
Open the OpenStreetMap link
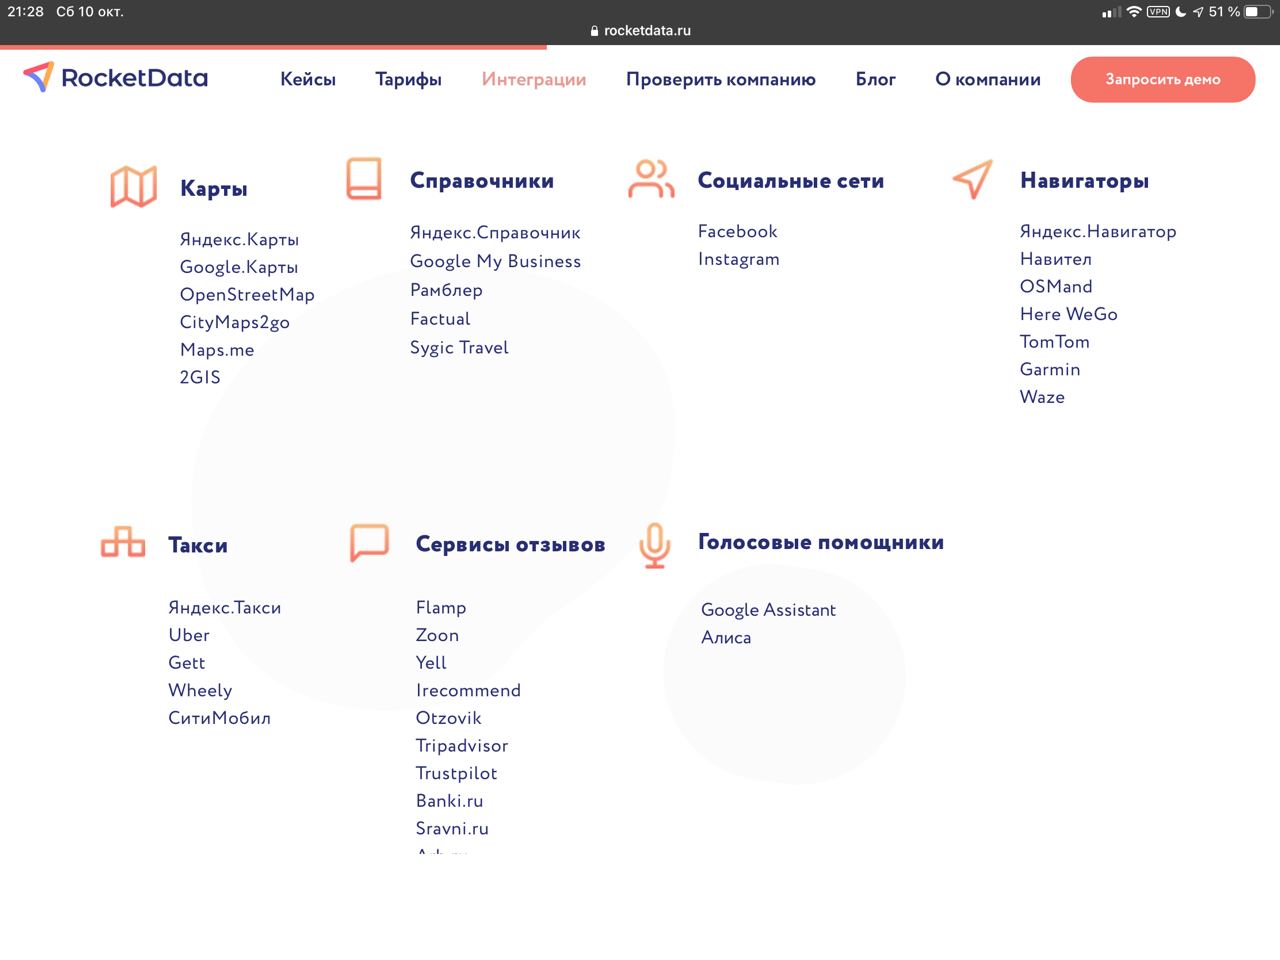pyautogui.click(x=247, y=295)
